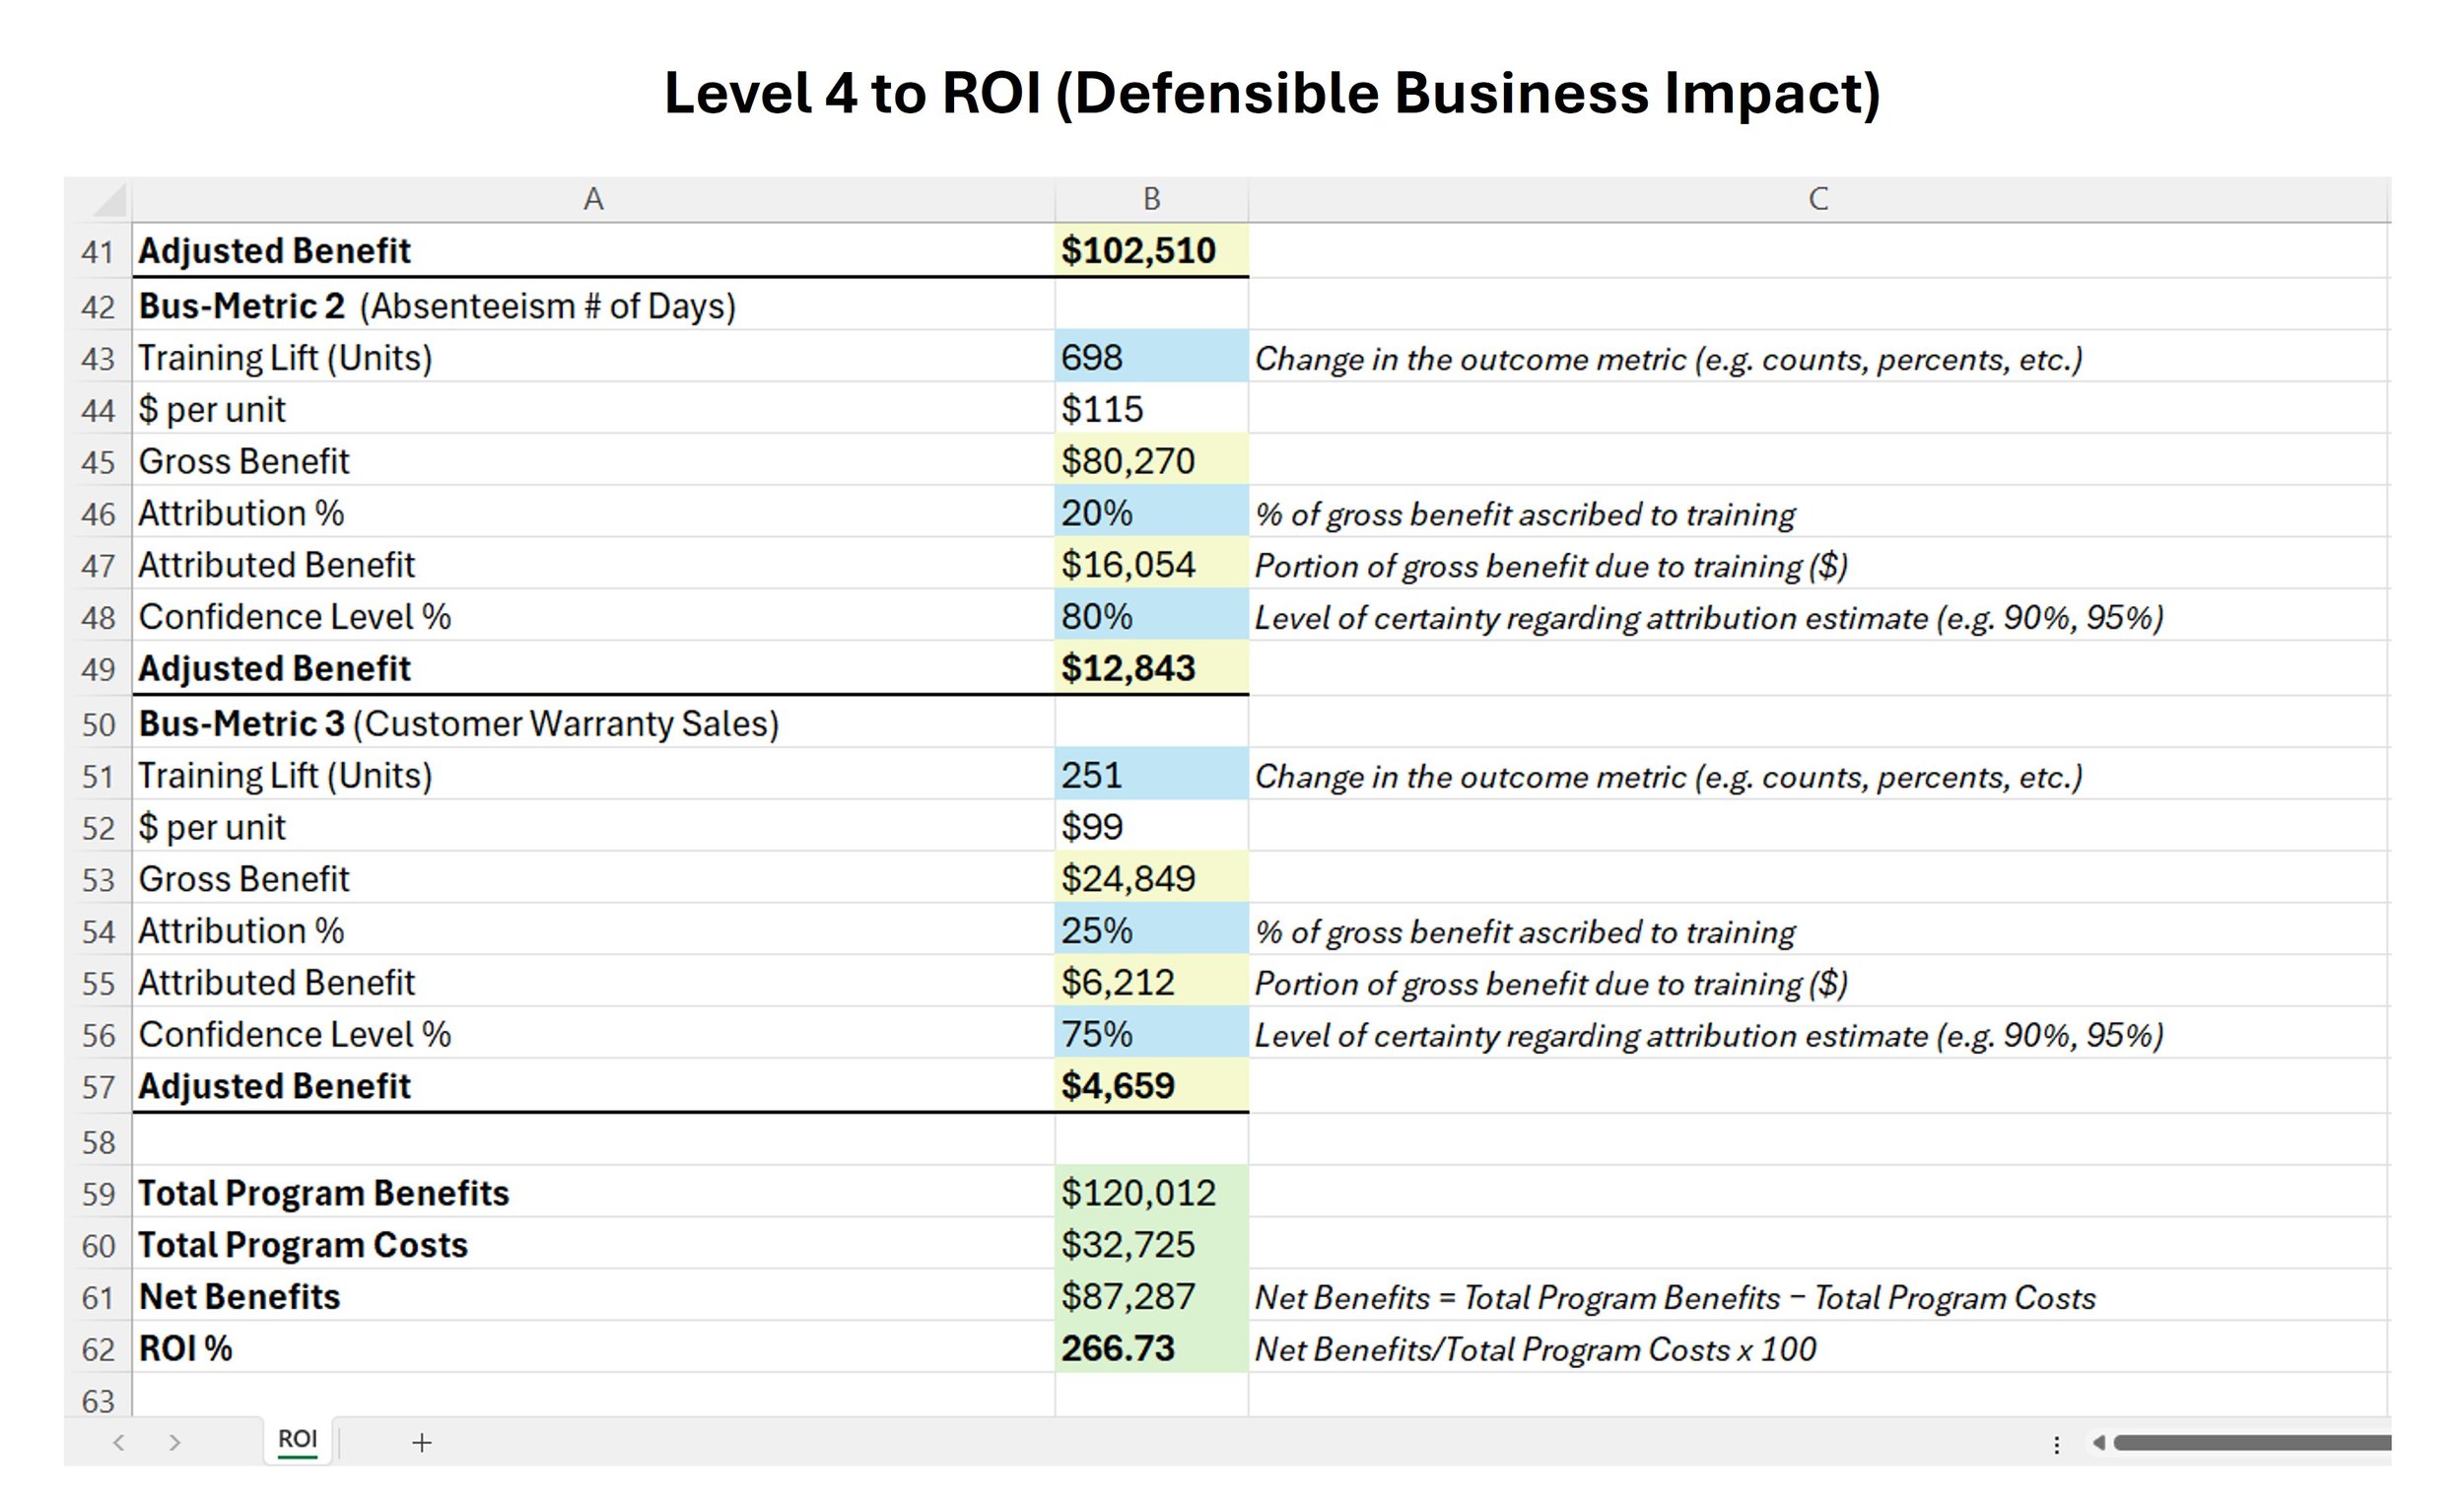Select the ROI sheet tab
The width and height of the screenshot is (2464, 1511).
(x=297, y=1439)
